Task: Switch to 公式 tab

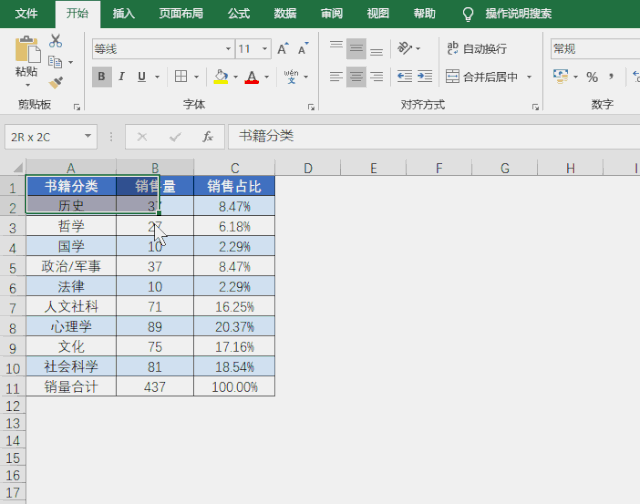Action: [x=239, y=14]
